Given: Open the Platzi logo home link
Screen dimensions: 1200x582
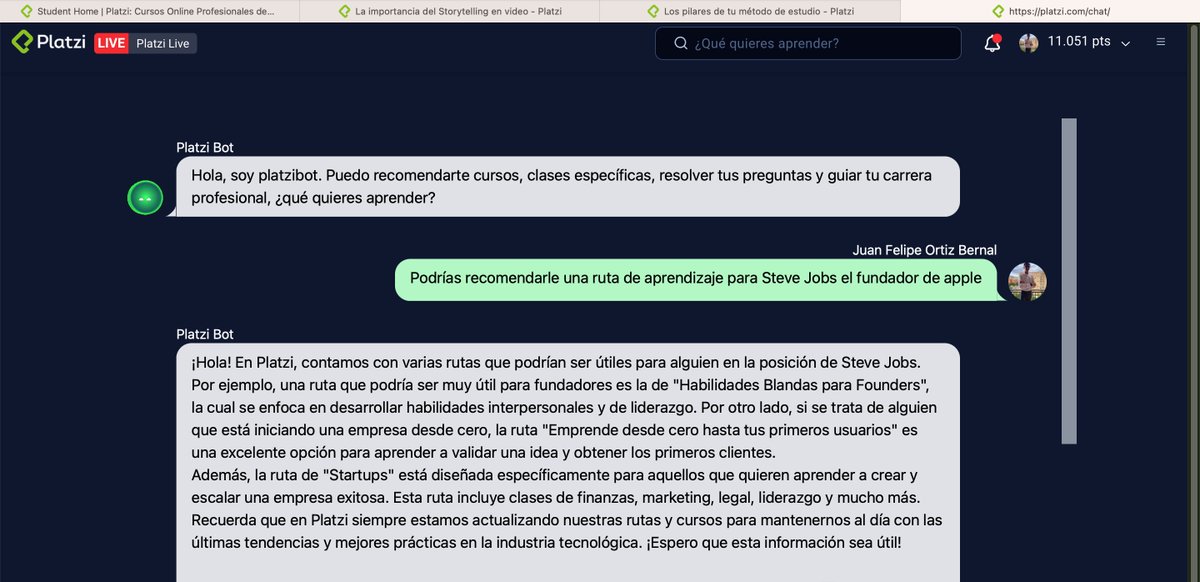Looking at the screenshot, I should [x=49, y=43].
